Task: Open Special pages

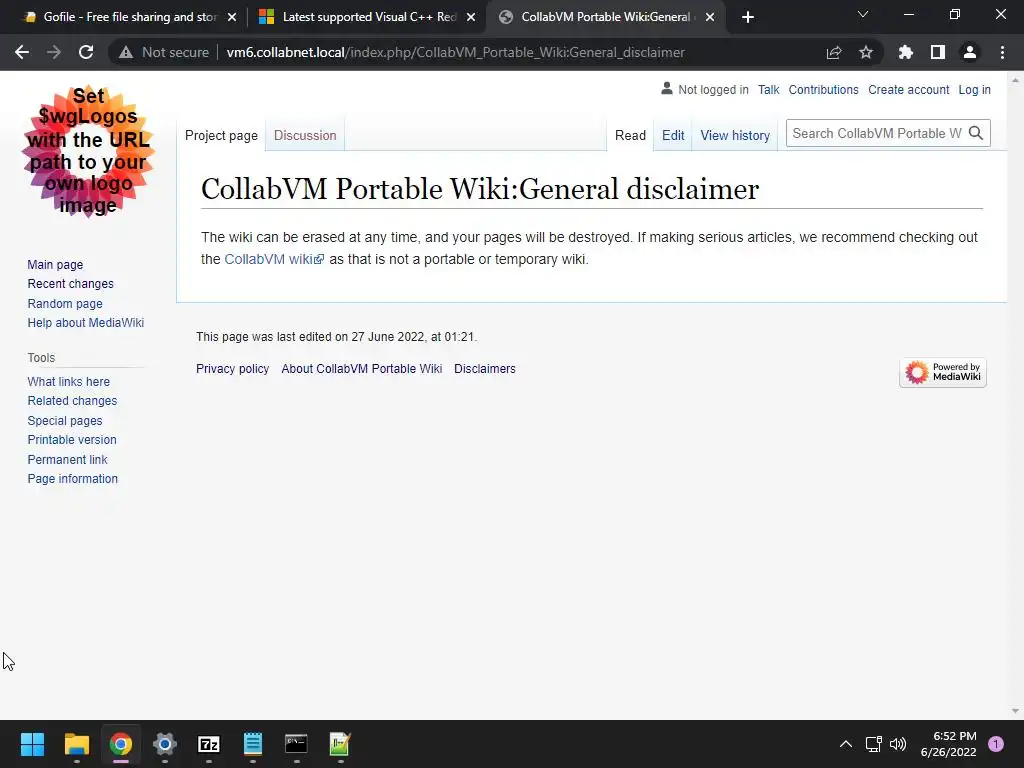Action: [x=65, y=421]
